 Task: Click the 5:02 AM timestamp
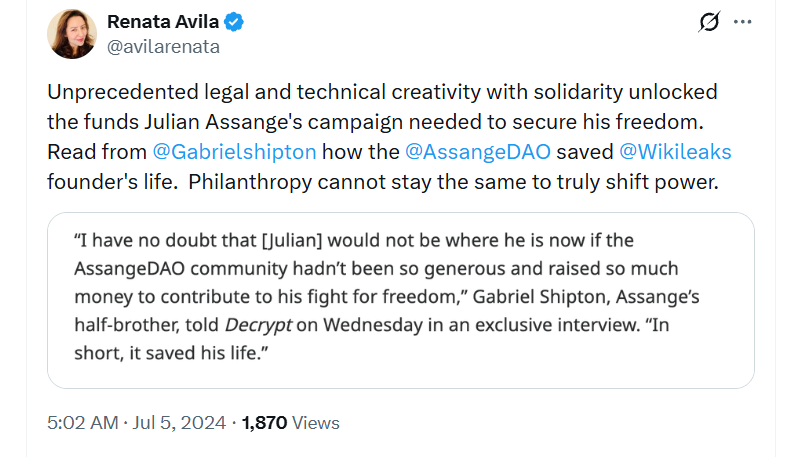pyautogui.click(x=83, y=423)
